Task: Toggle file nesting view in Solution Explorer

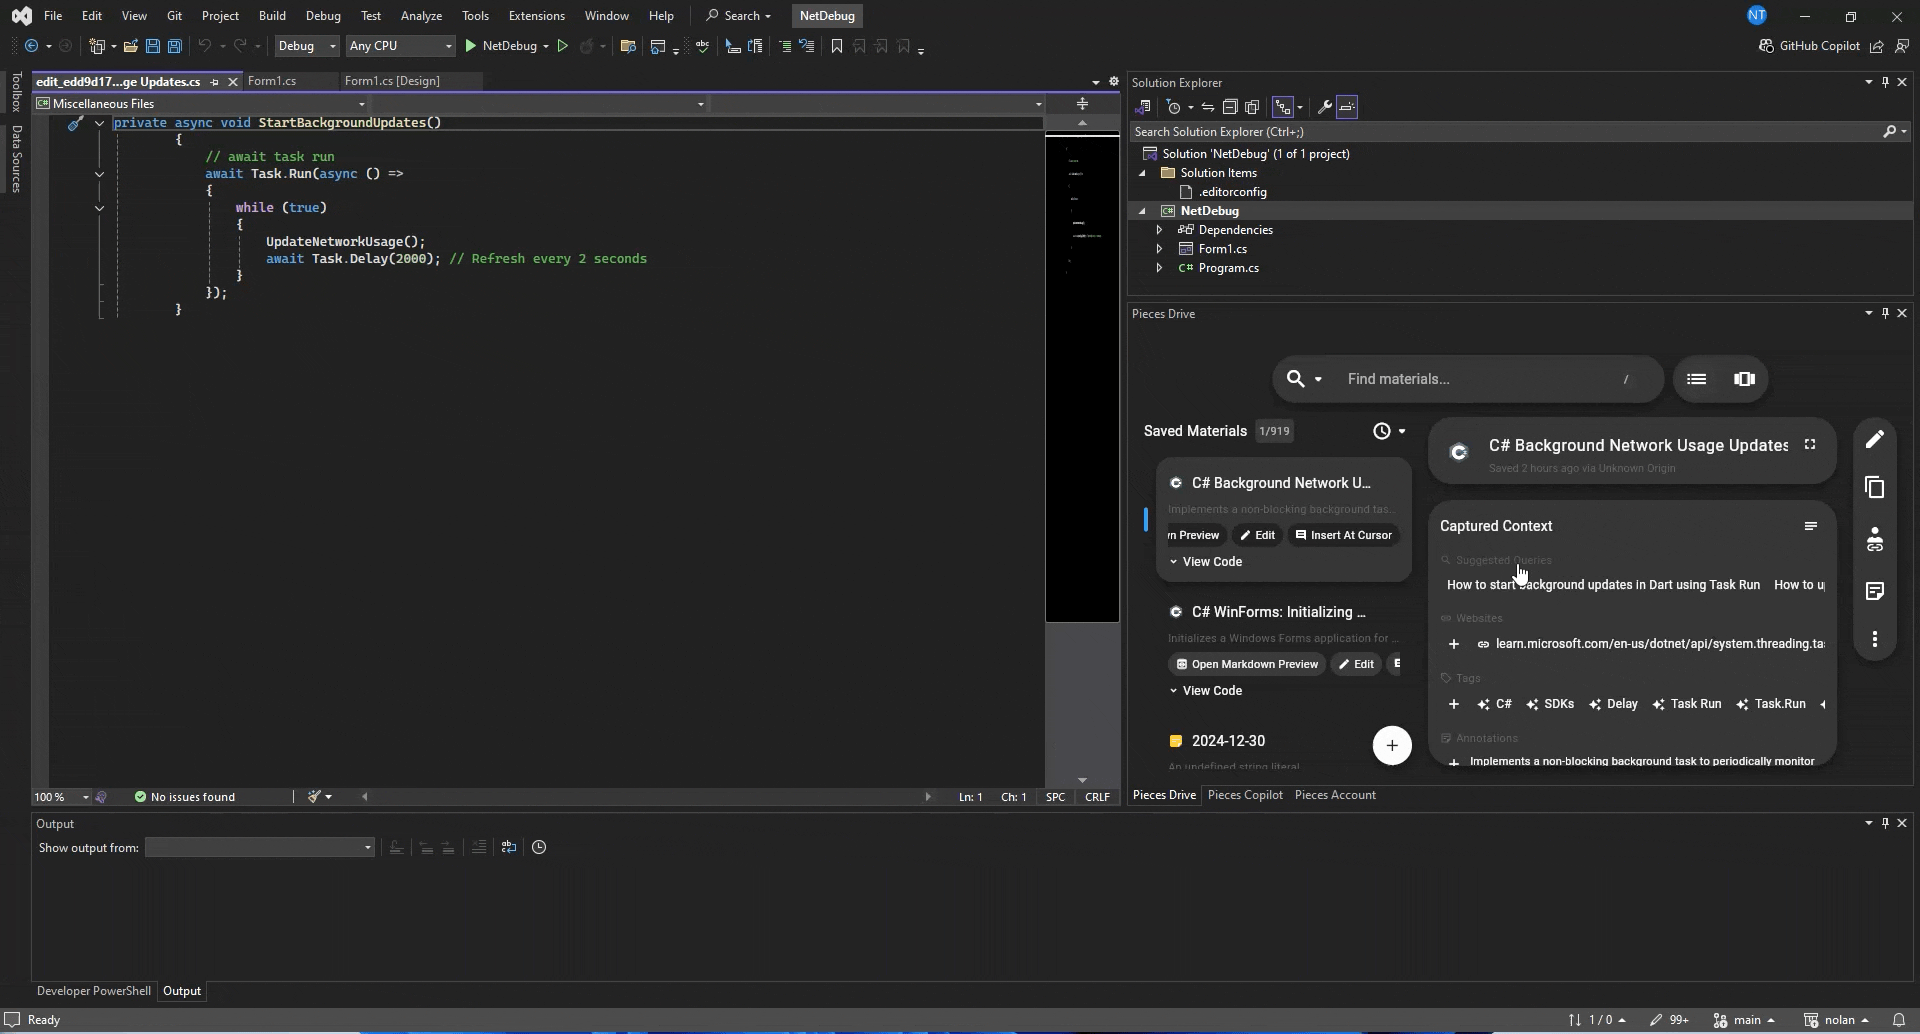Action: (1283, 107)
